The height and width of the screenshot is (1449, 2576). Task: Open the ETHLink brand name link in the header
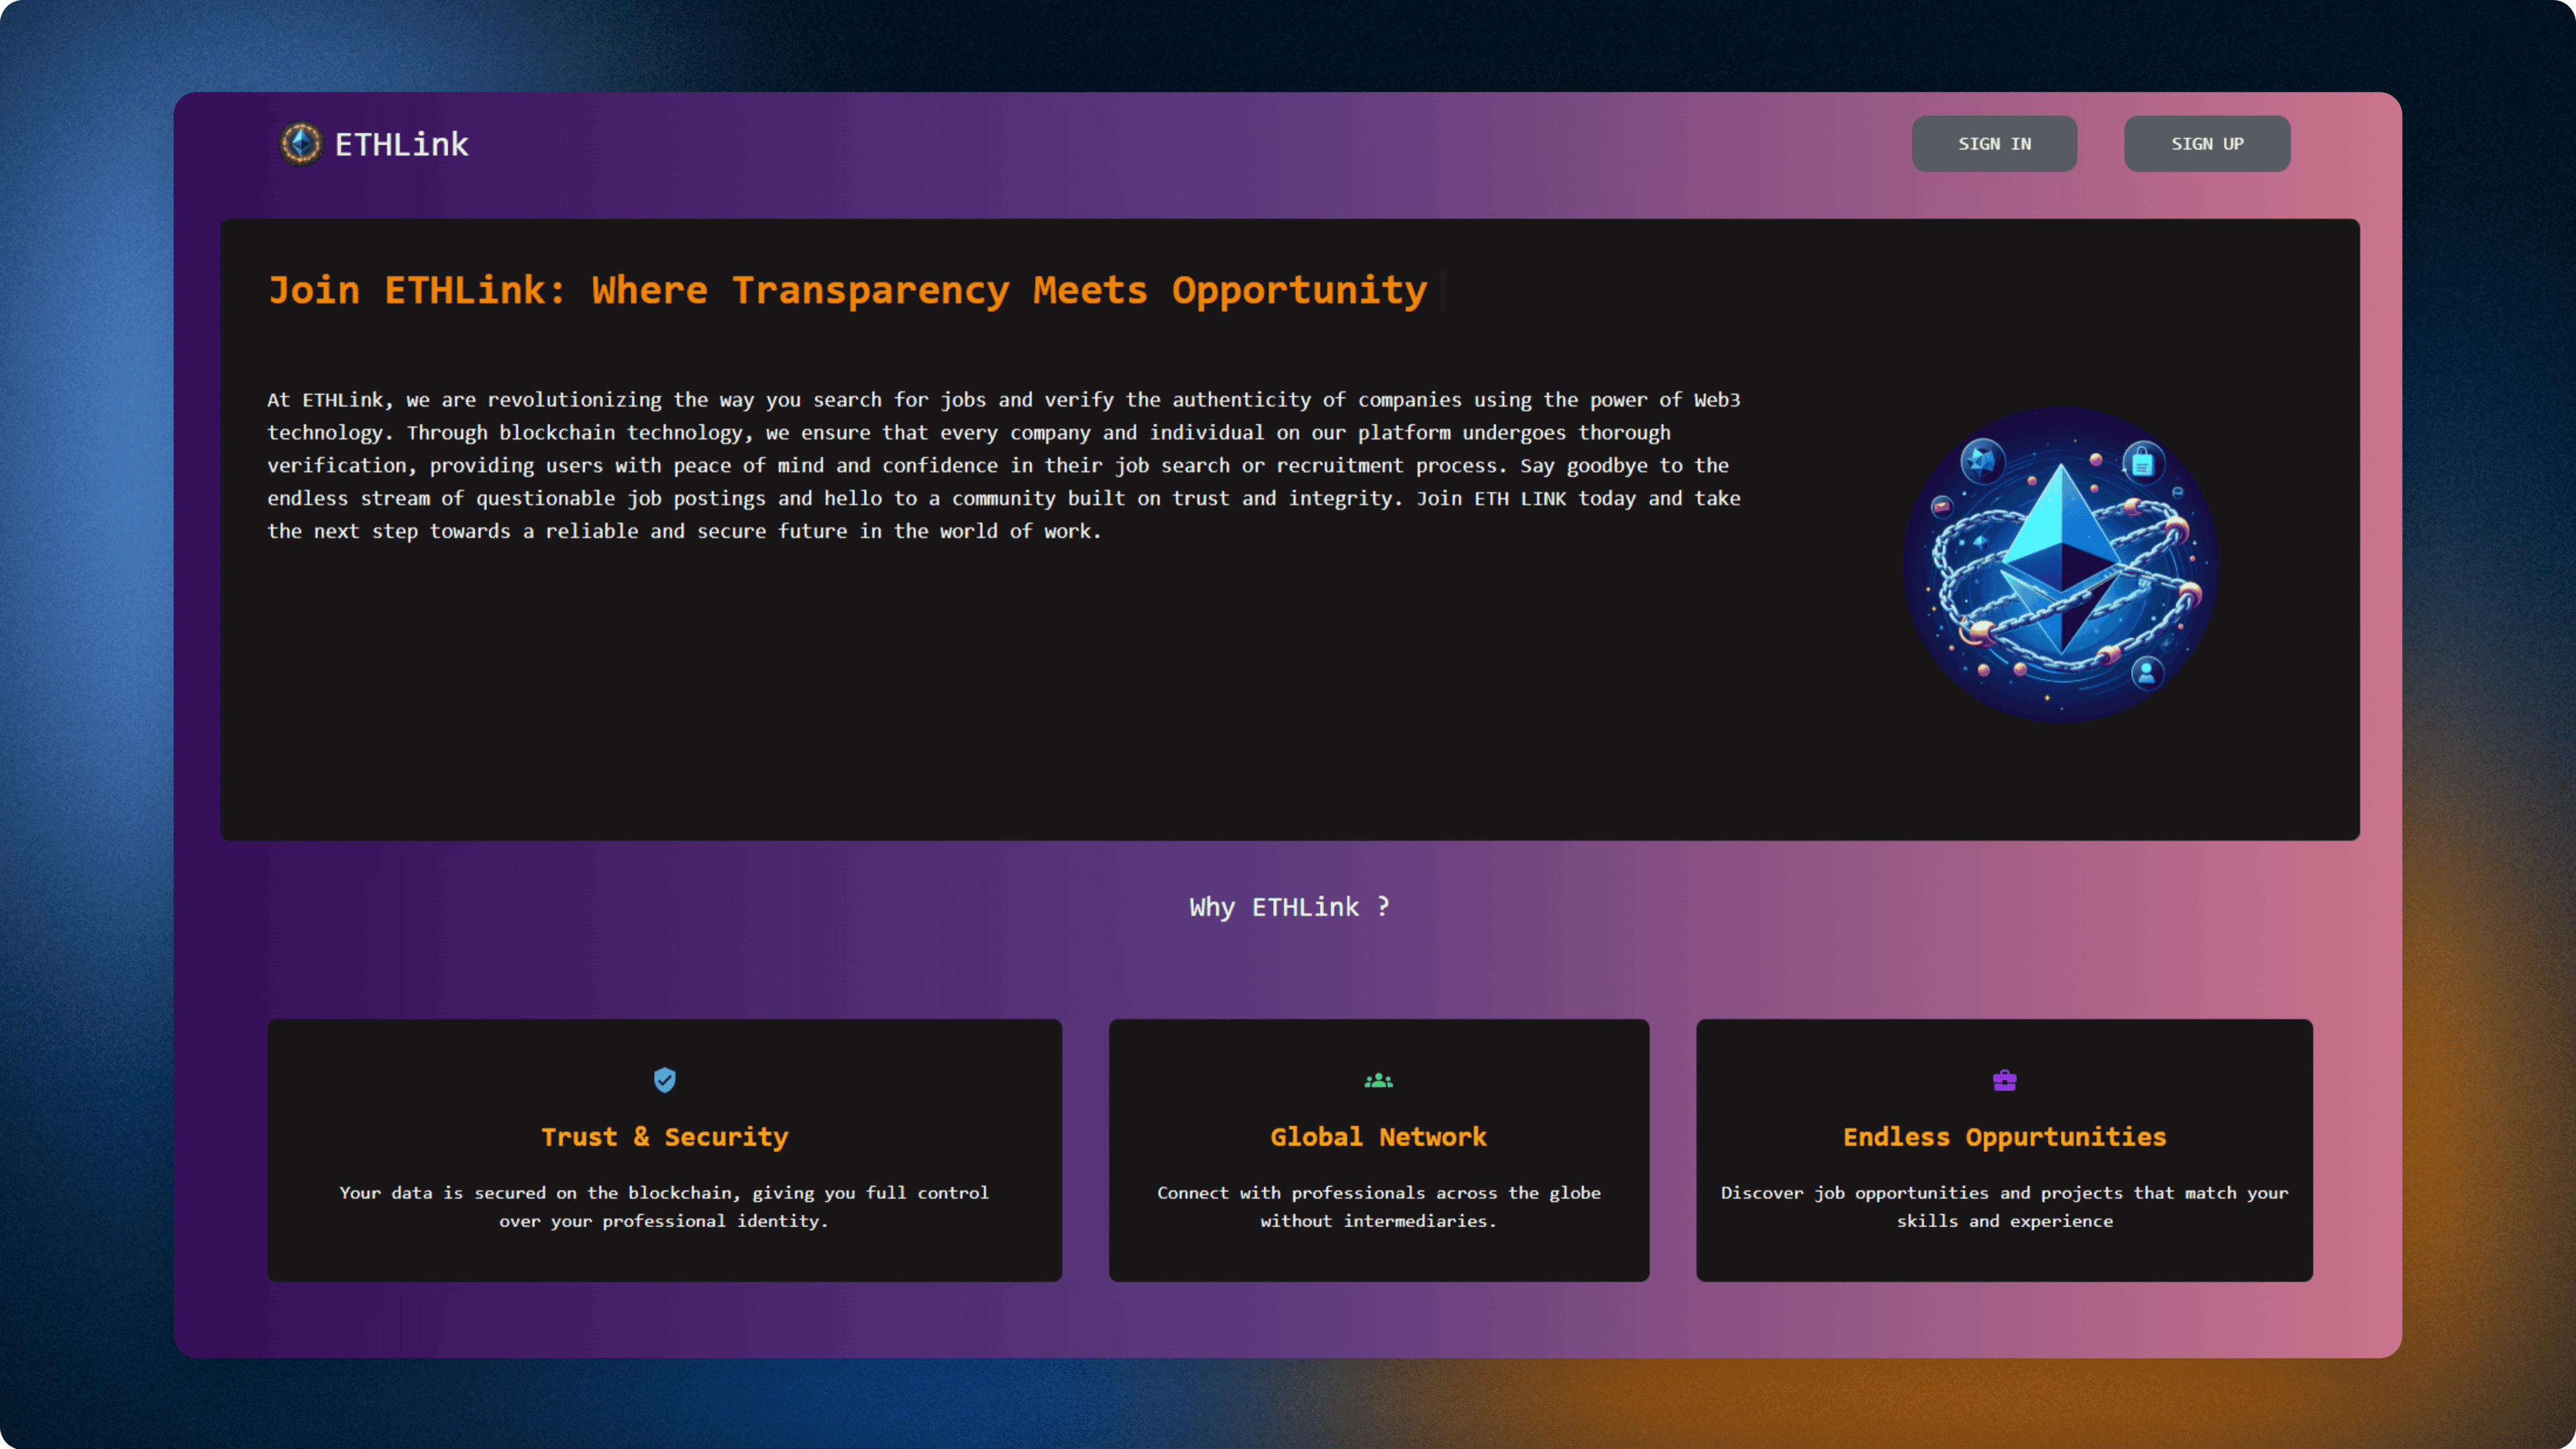click(x=400, y=143)
